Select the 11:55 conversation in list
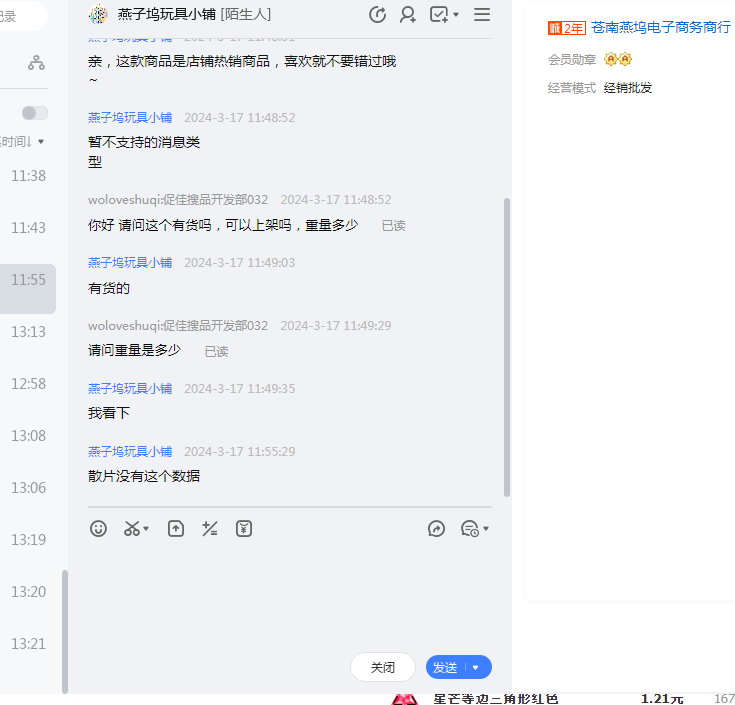The width and height of the screenshot is (735, 705). (28, 280)
